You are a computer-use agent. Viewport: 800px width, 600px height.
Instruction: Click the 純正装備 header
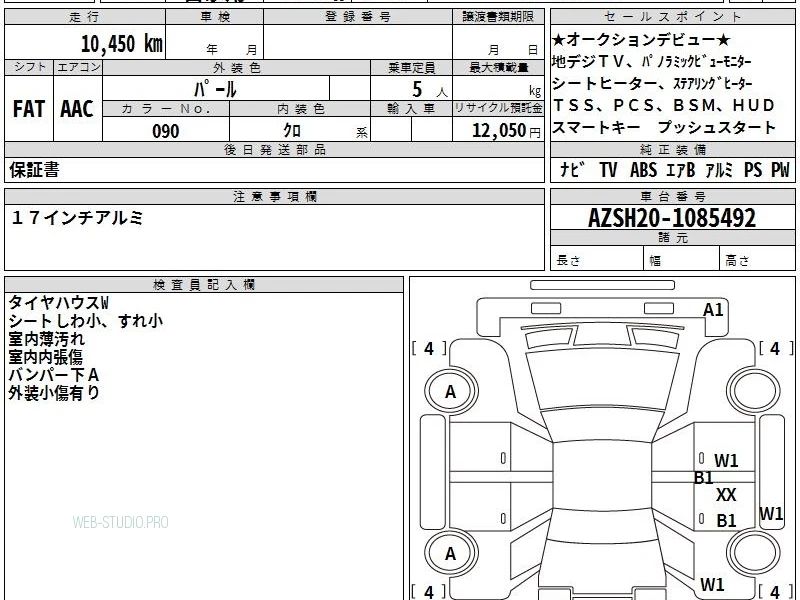pos(672,149)
